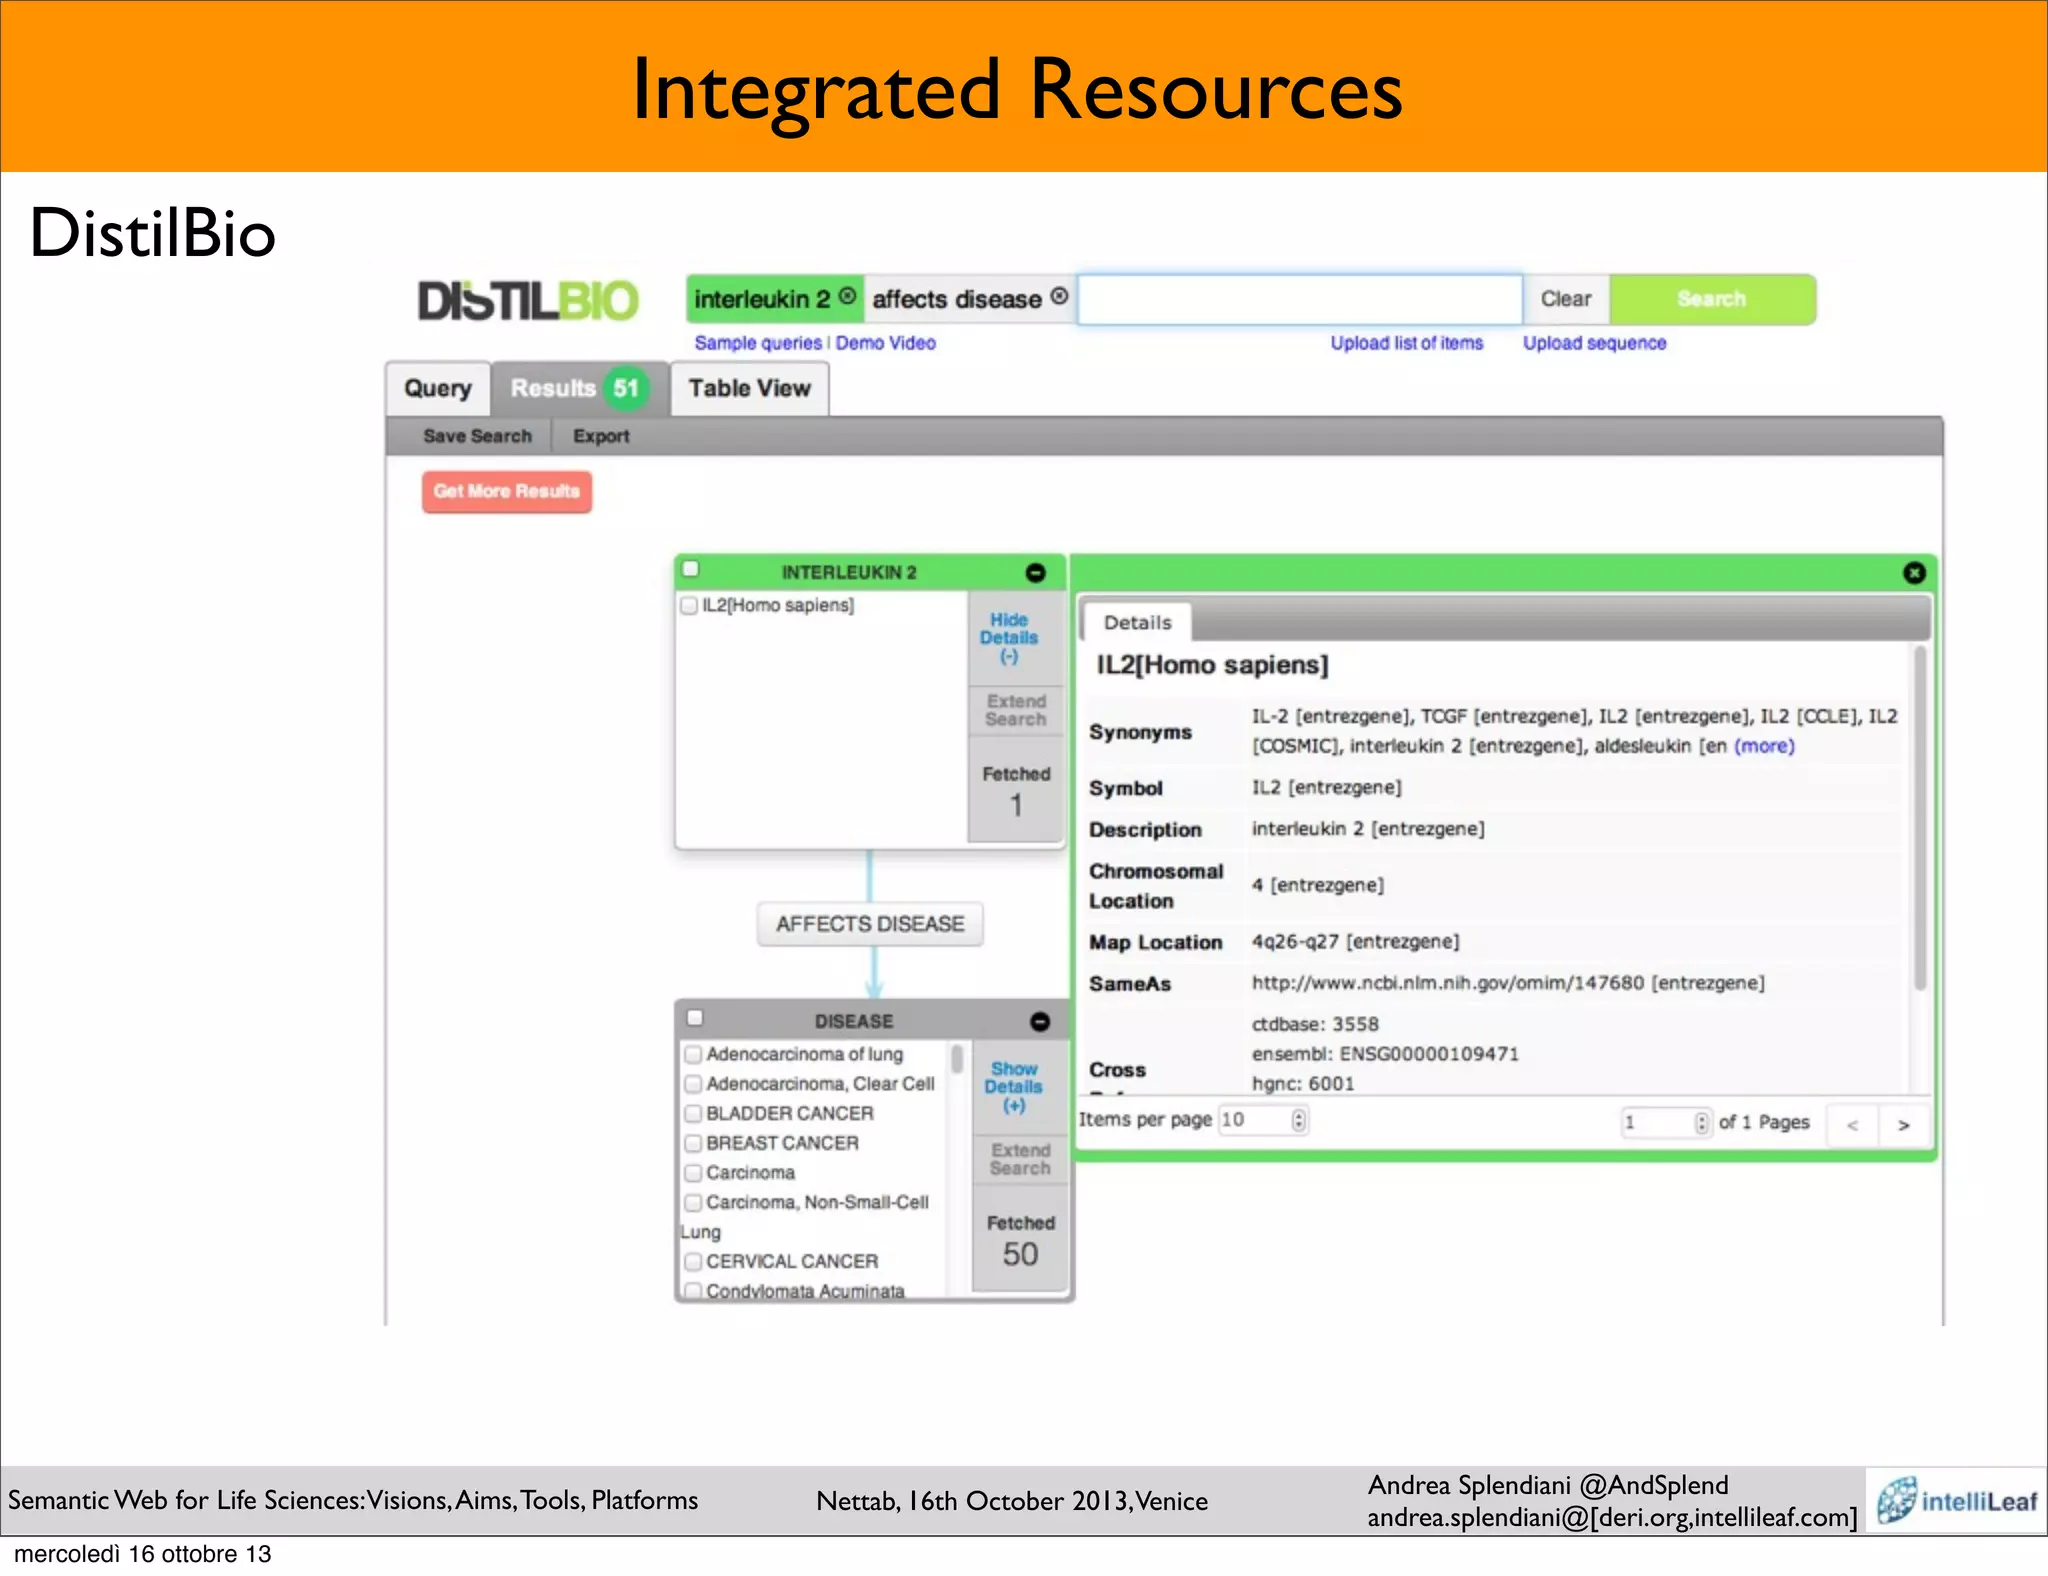Click Export in the toolbar
2048x1576 pixels.
(x=601, y=436)
